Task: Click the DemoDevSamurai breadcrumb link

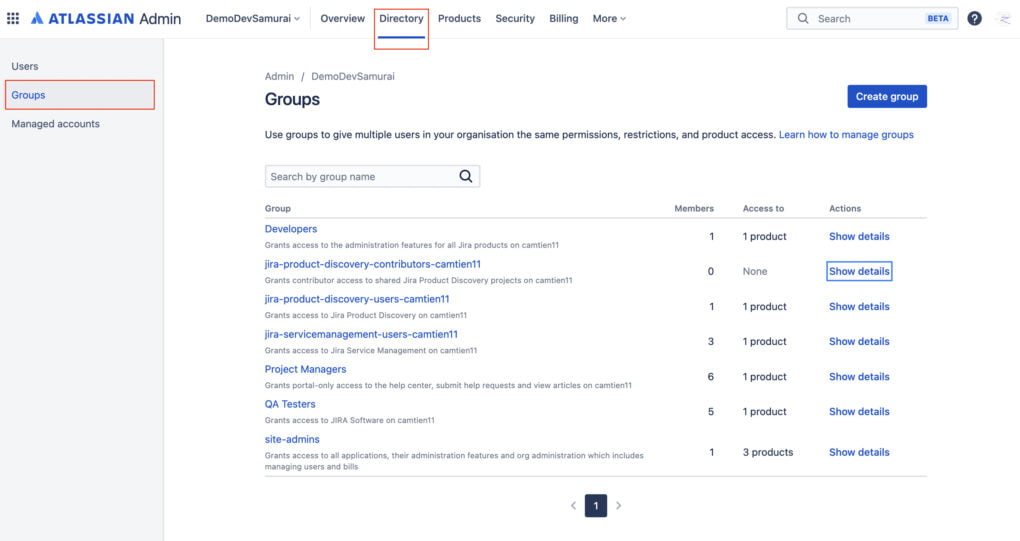Action: pos(353,76)
